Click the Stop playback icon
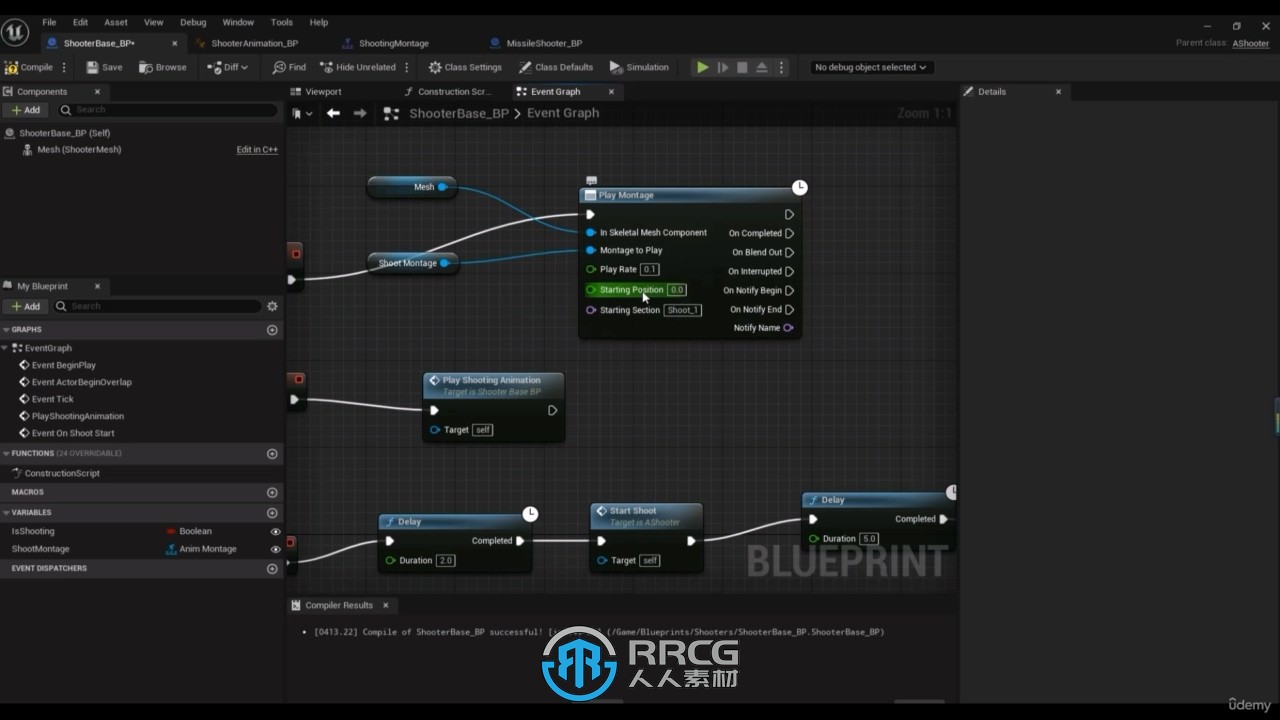 point(742,67)
